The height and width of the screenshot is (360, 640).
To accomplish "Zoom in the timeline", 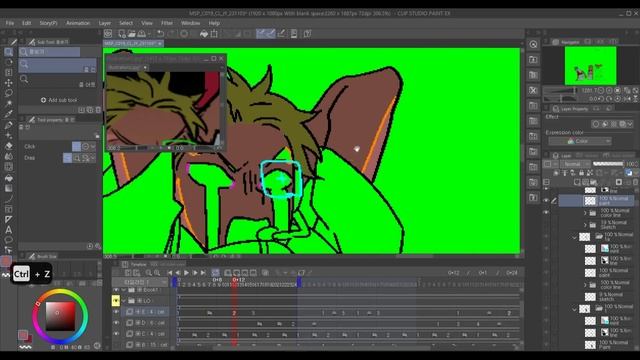I will pyautogui.click(x=157, y=273).
